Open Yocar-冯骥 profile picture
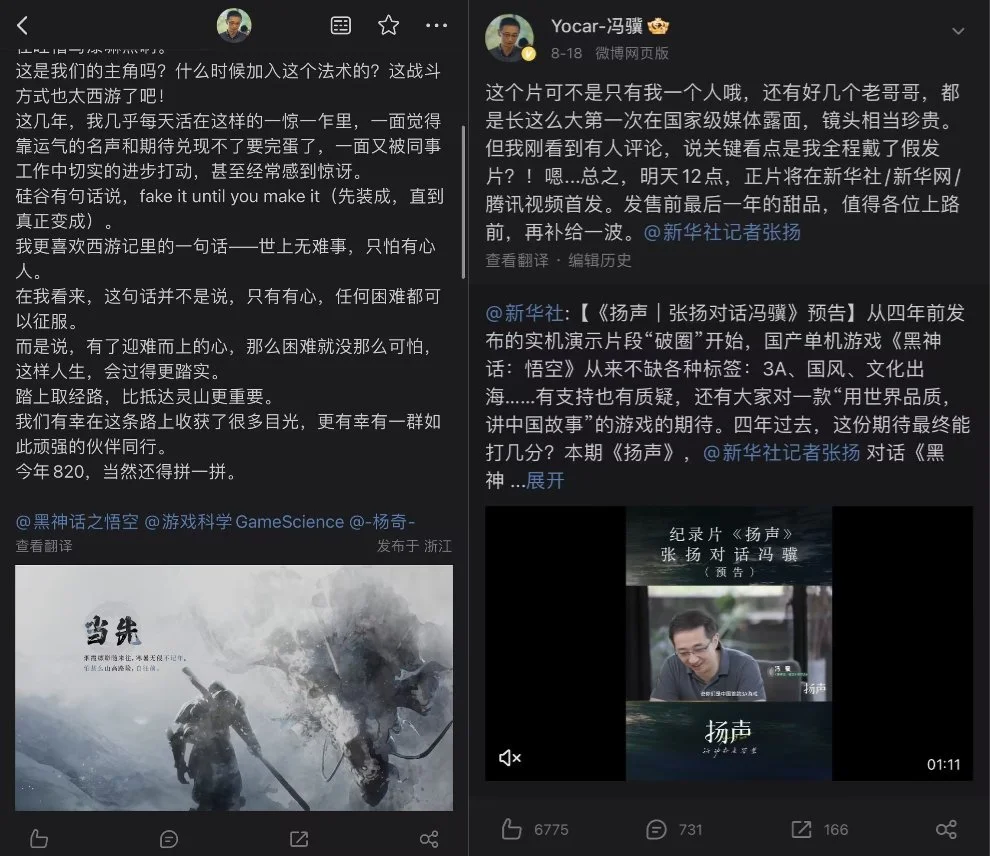The image size is (990, 856). pyautogui.click(x=510, y=38)
